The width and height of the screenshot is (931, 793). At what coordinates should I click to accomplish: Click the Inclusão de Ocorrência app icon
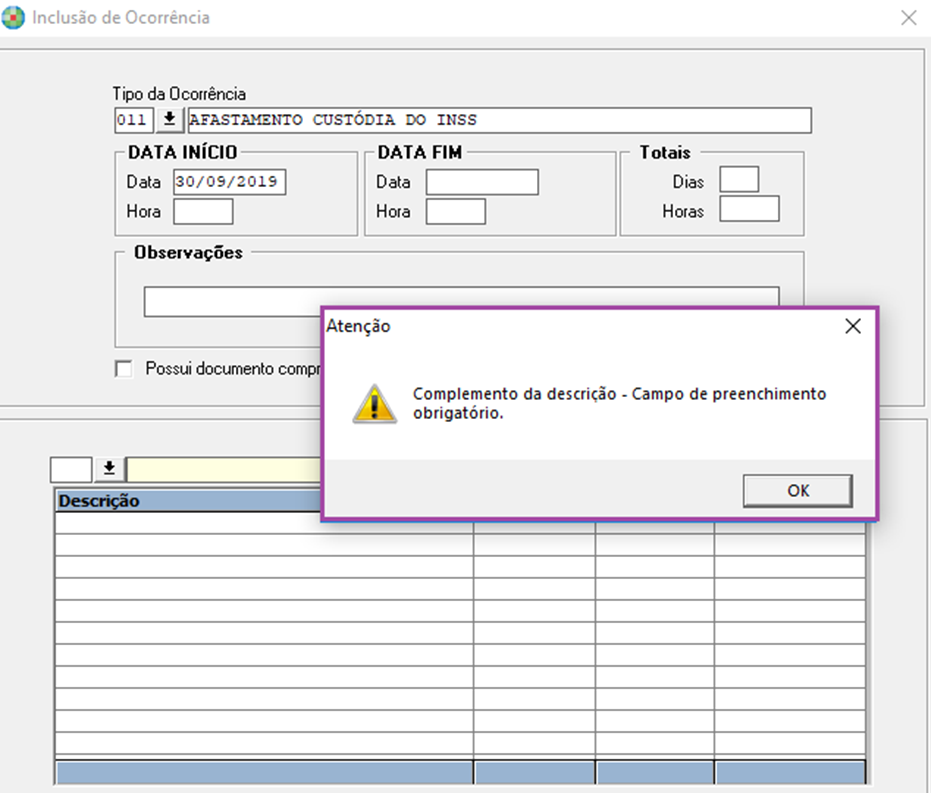point(13,17)
